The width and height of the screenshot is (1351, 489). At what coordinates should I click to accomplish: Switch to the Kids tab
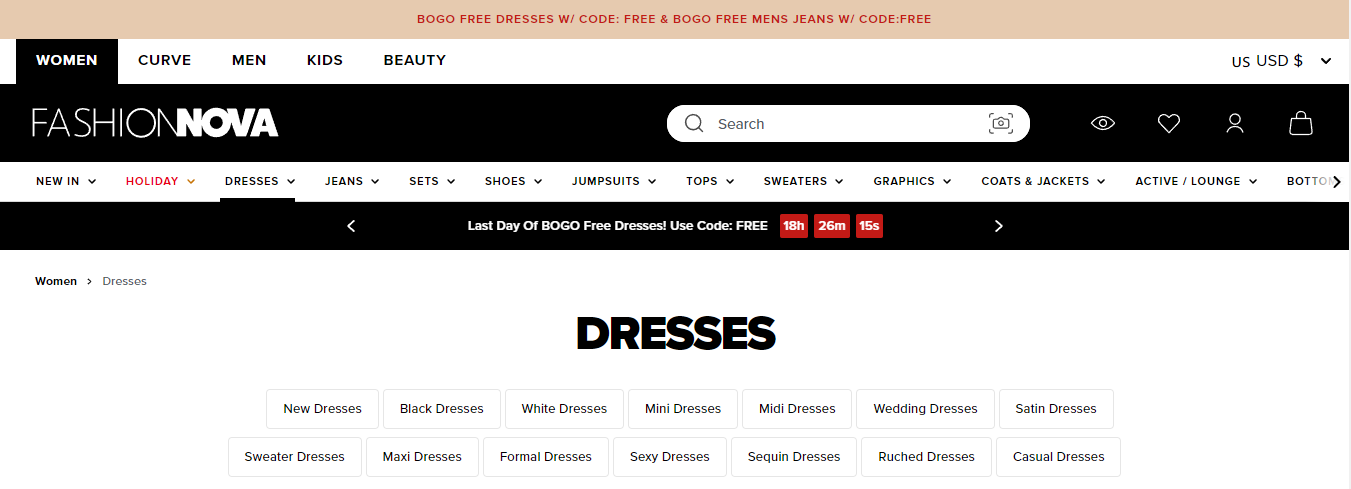325,61
